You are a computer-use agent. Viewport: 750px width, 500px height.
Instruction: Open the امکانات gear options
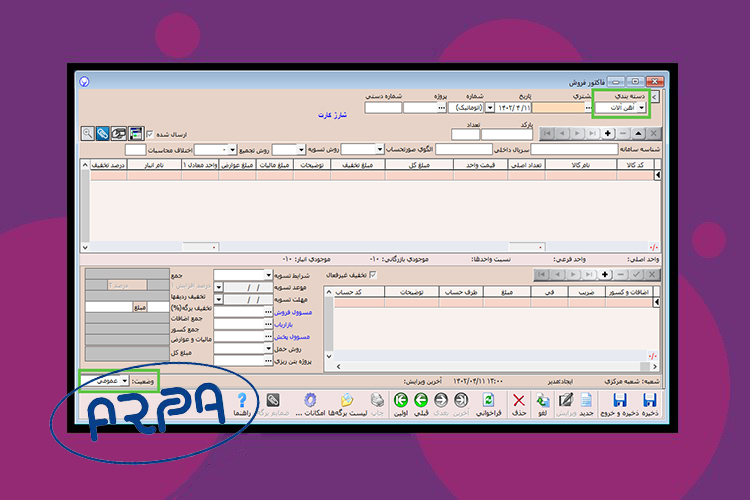click(310, 400)
